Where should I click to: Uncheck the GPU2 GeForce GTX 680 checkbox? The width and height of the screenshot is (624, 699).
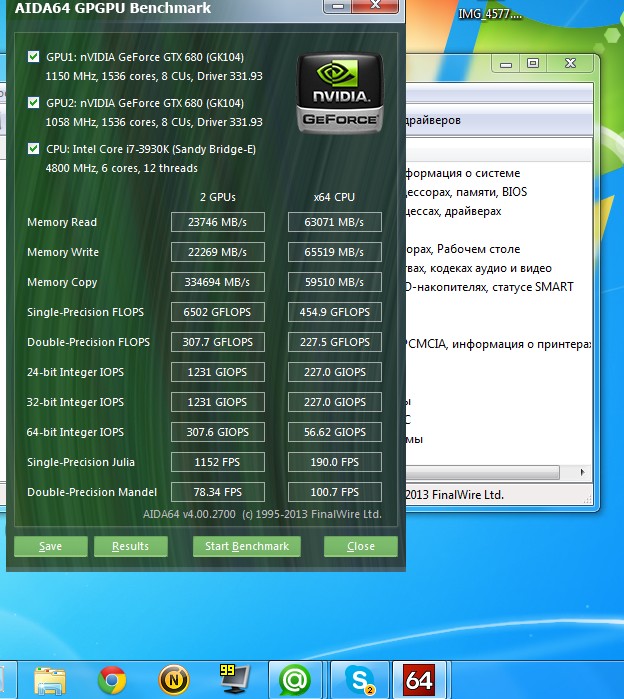[x=34, y=103]
